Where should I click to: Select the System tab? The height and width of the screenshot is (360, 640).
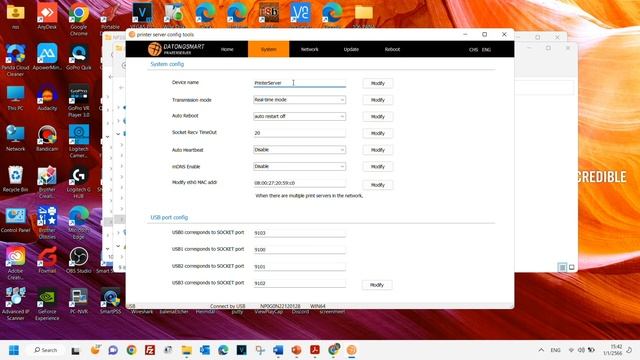coord(268,49)
